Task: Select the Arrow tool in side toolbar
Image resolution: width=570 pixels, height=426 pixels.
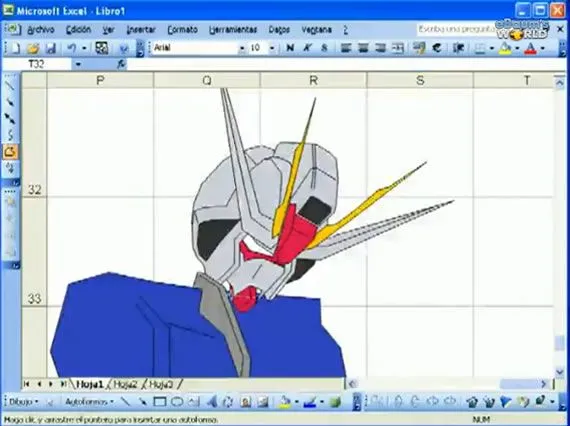Action: [10, 103]
